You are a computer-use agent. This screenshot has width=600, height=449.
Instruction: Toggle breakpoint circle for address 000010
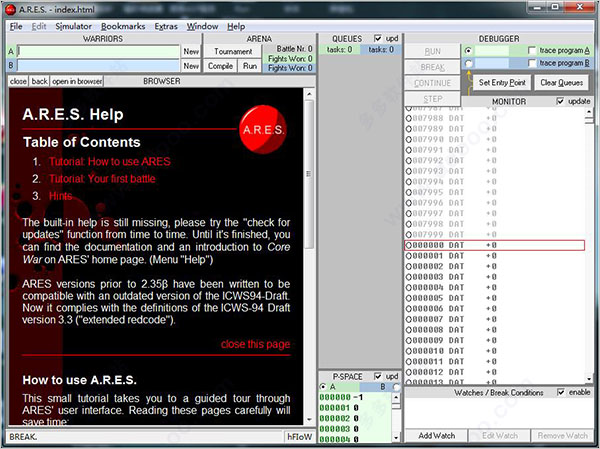tap(408, 351)
